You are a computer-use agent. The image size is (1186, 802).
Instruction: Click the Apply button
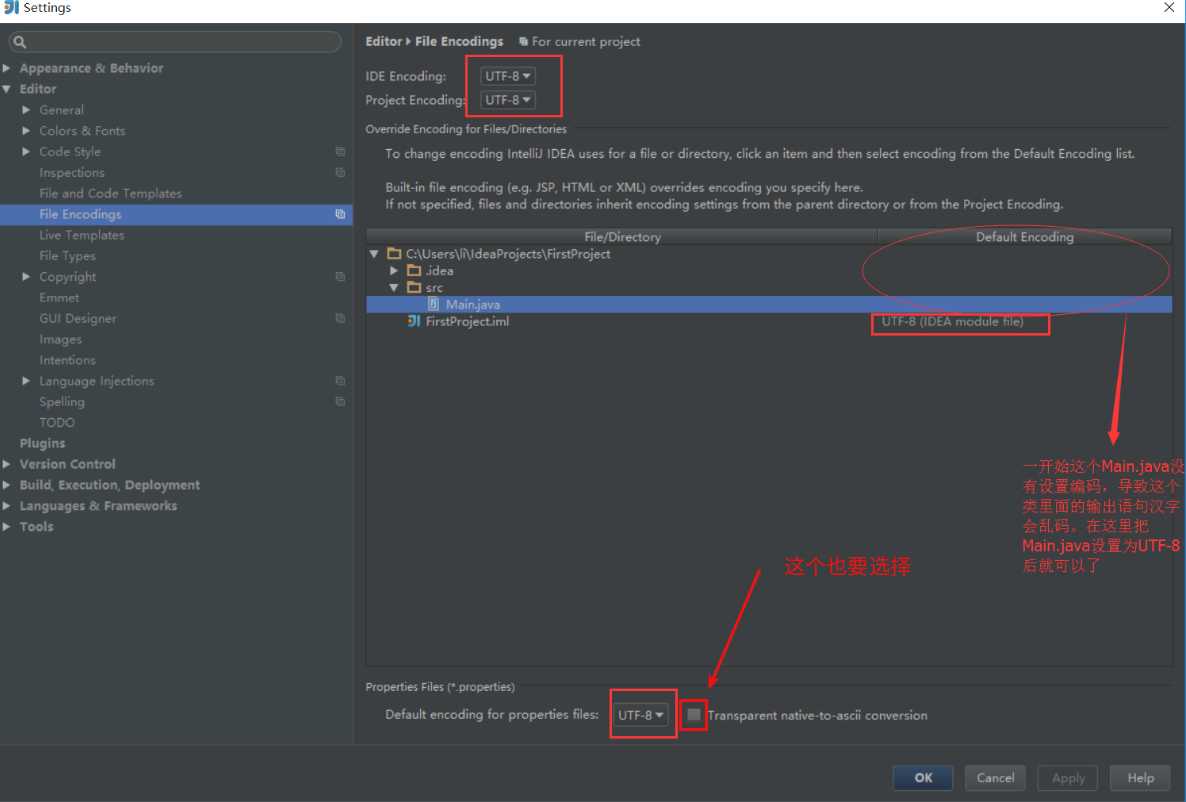point(1067,777)
